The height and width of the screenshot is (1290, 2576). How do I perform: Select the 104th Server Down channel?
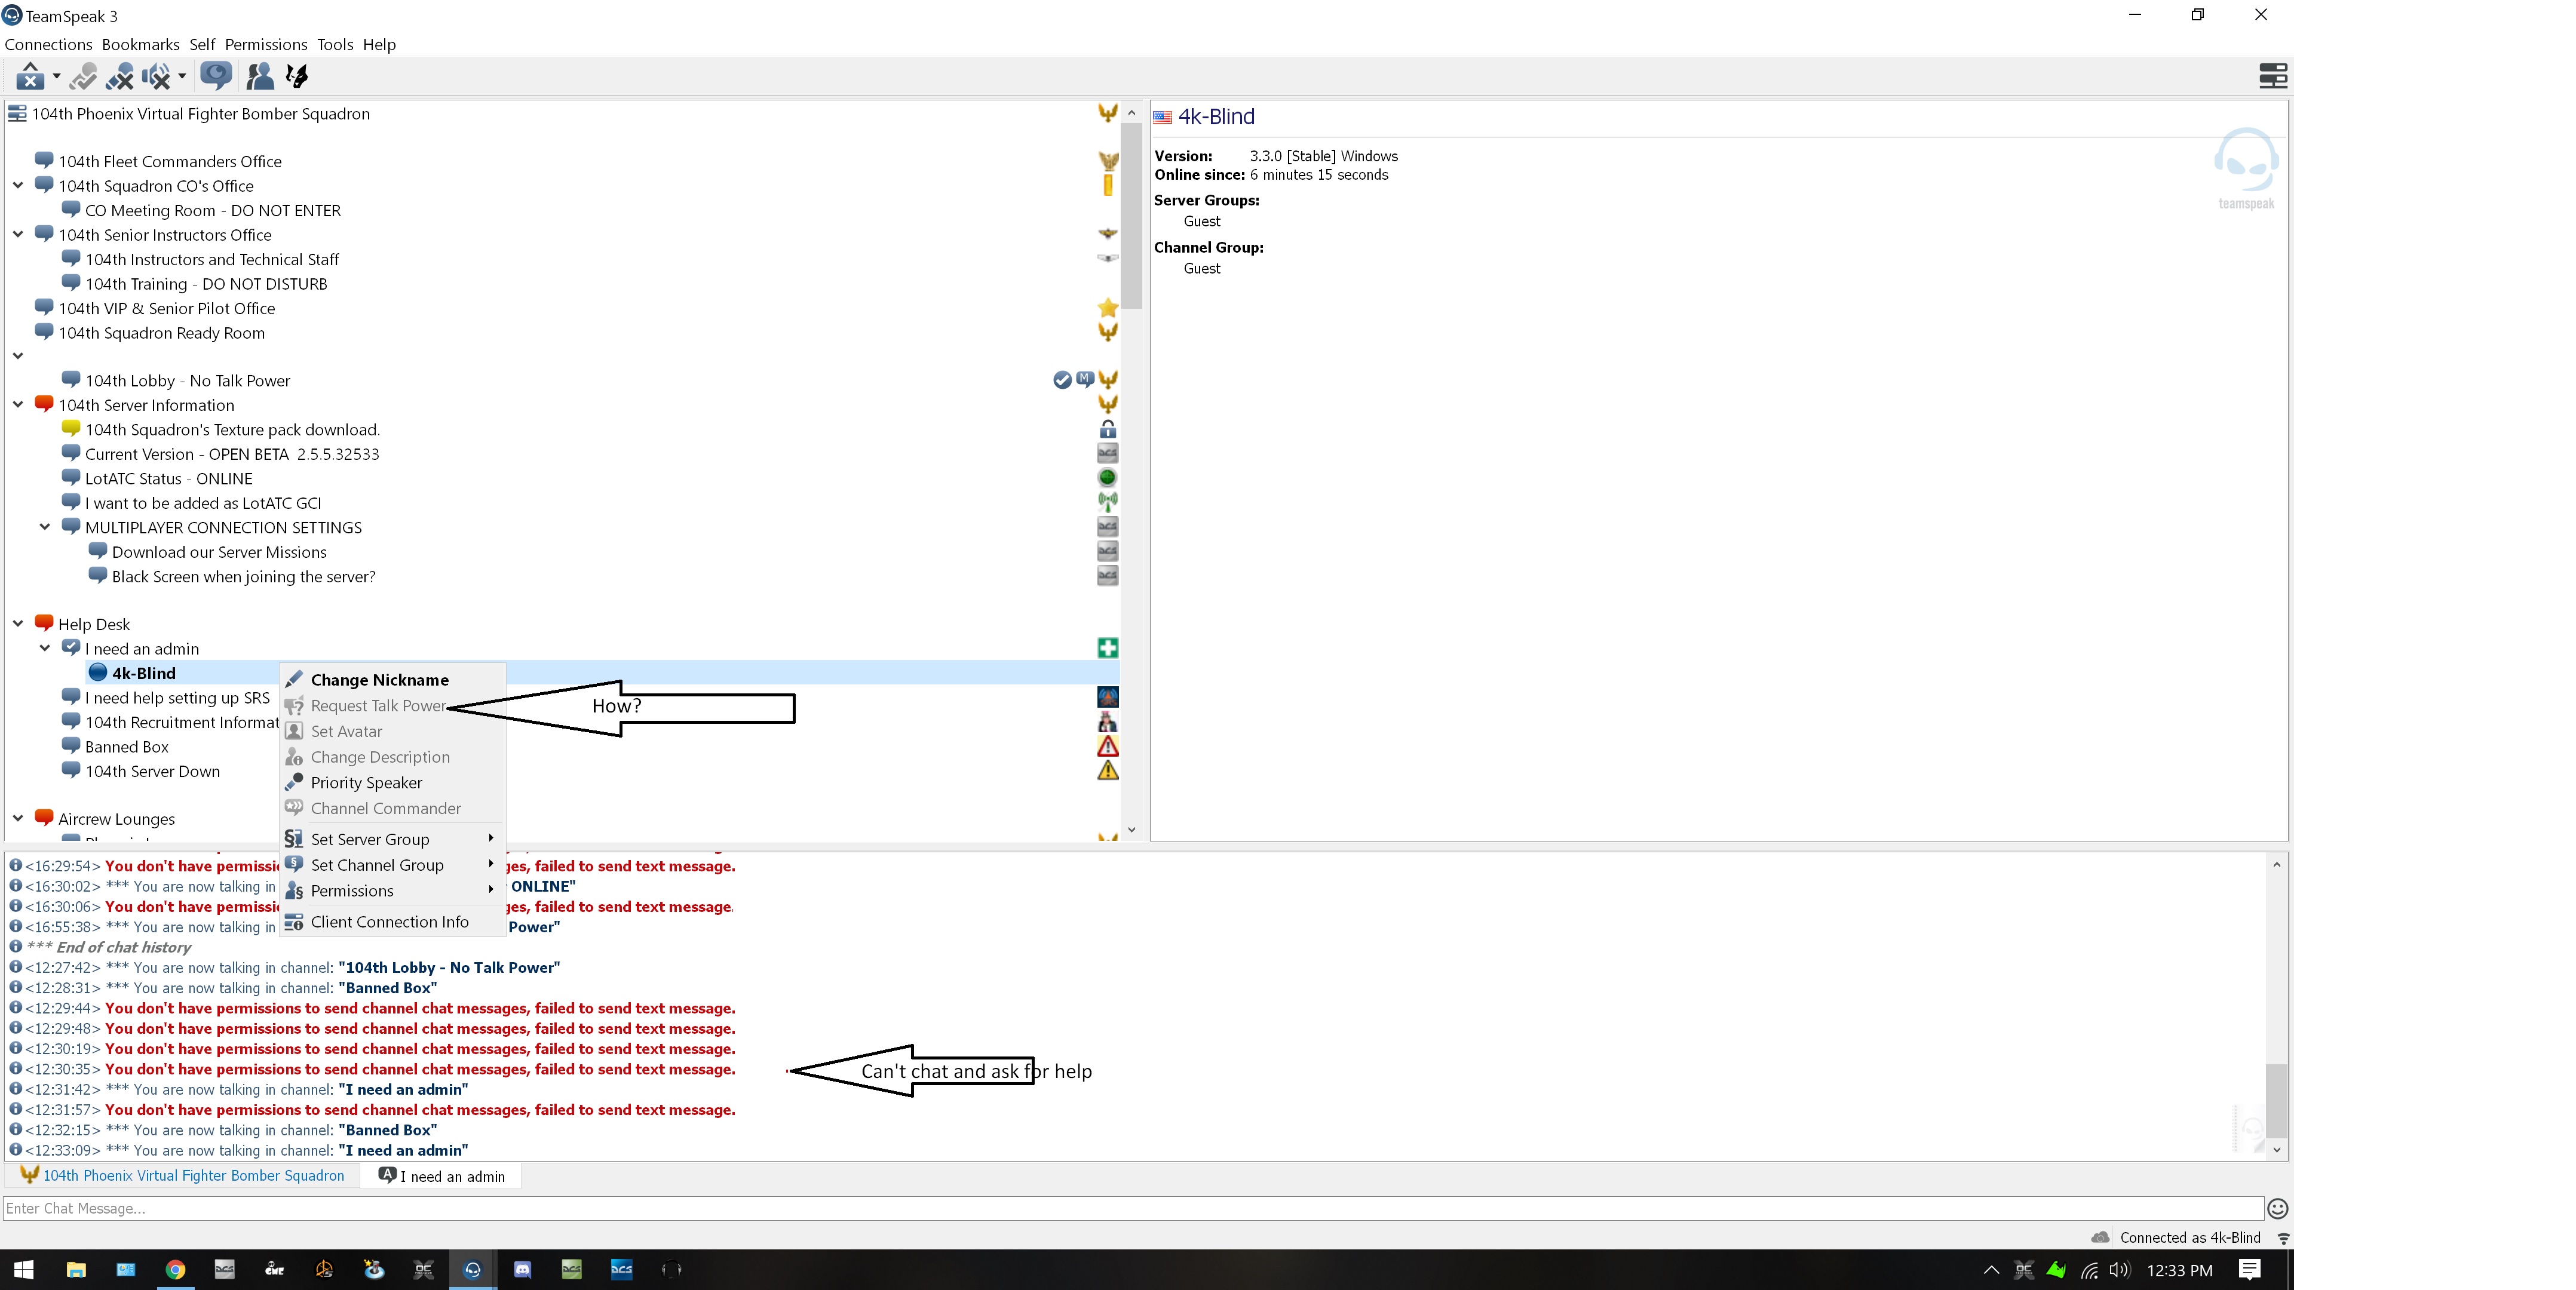(x=152, y=771)
